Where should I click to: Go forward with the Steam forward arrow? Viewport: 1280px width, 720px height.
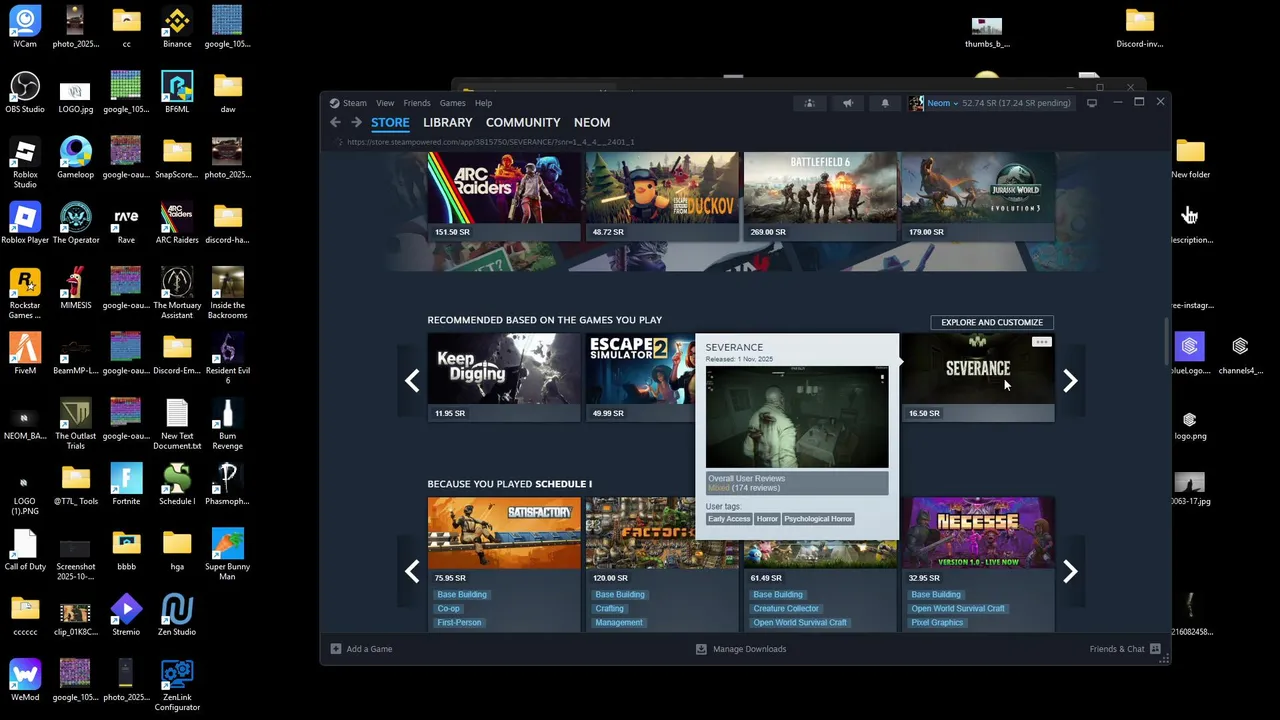click(x=356, y=122)
